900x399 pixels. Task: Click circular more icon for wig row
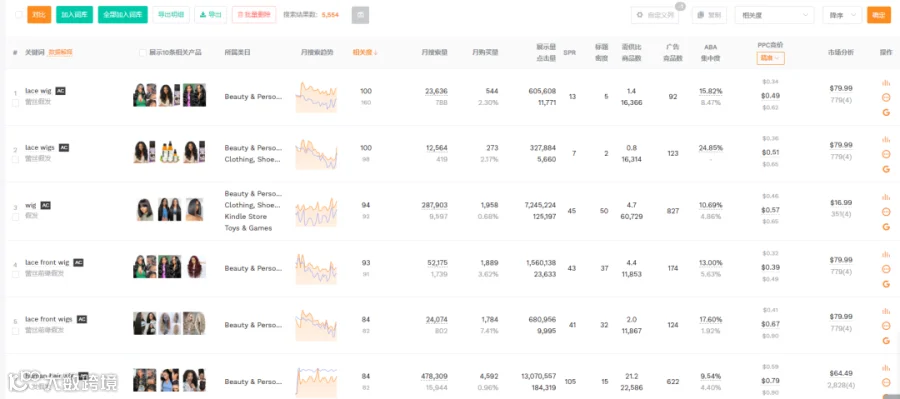[886, 212]
